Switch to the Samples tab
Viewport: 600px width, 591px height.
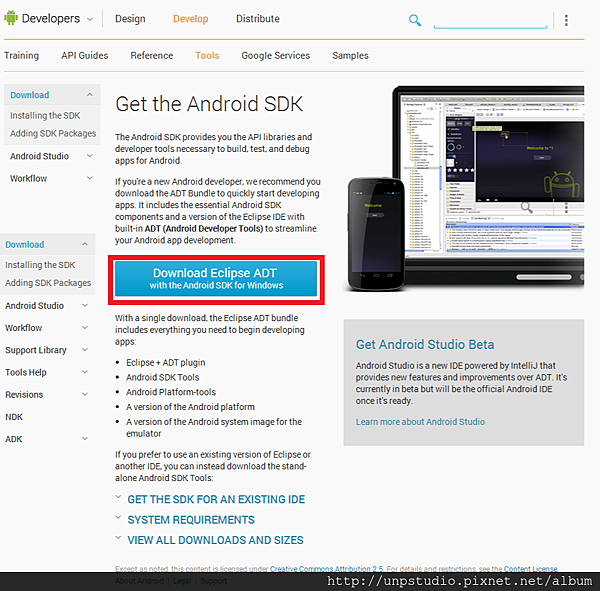(x=350, y=56)
